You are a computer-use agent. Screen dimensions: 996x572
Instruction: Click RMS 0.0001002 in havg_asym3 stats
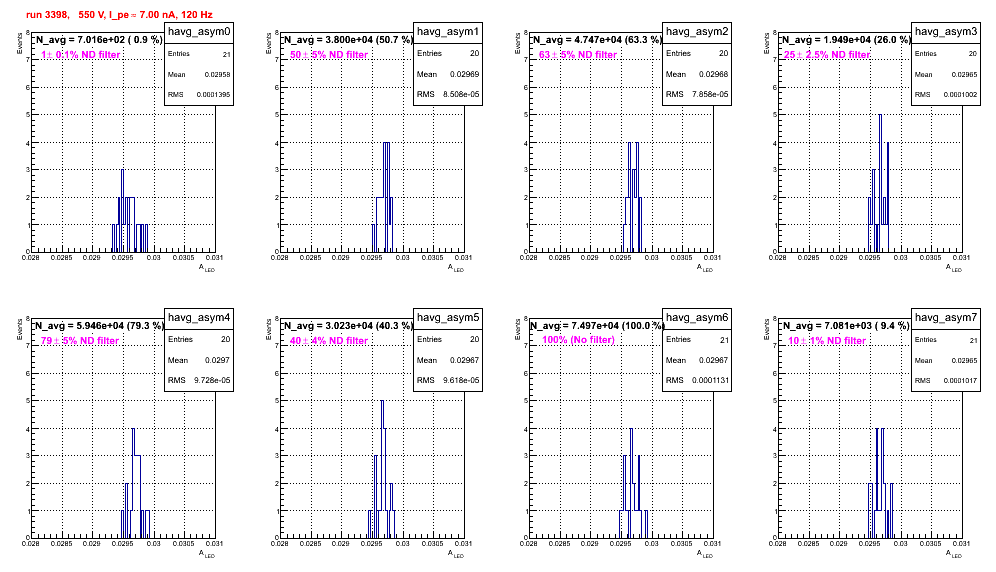tap(946, 95)
